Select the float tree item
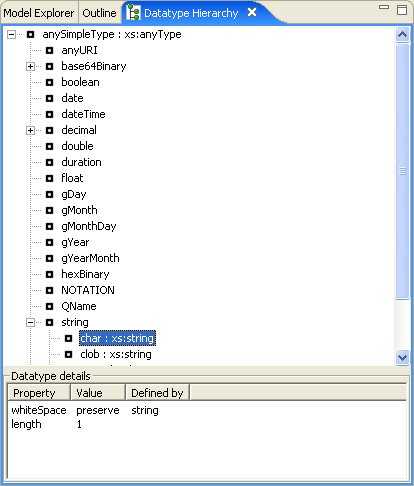The width and height of the screenshot is (414, 486). click(x=72, y=178)
